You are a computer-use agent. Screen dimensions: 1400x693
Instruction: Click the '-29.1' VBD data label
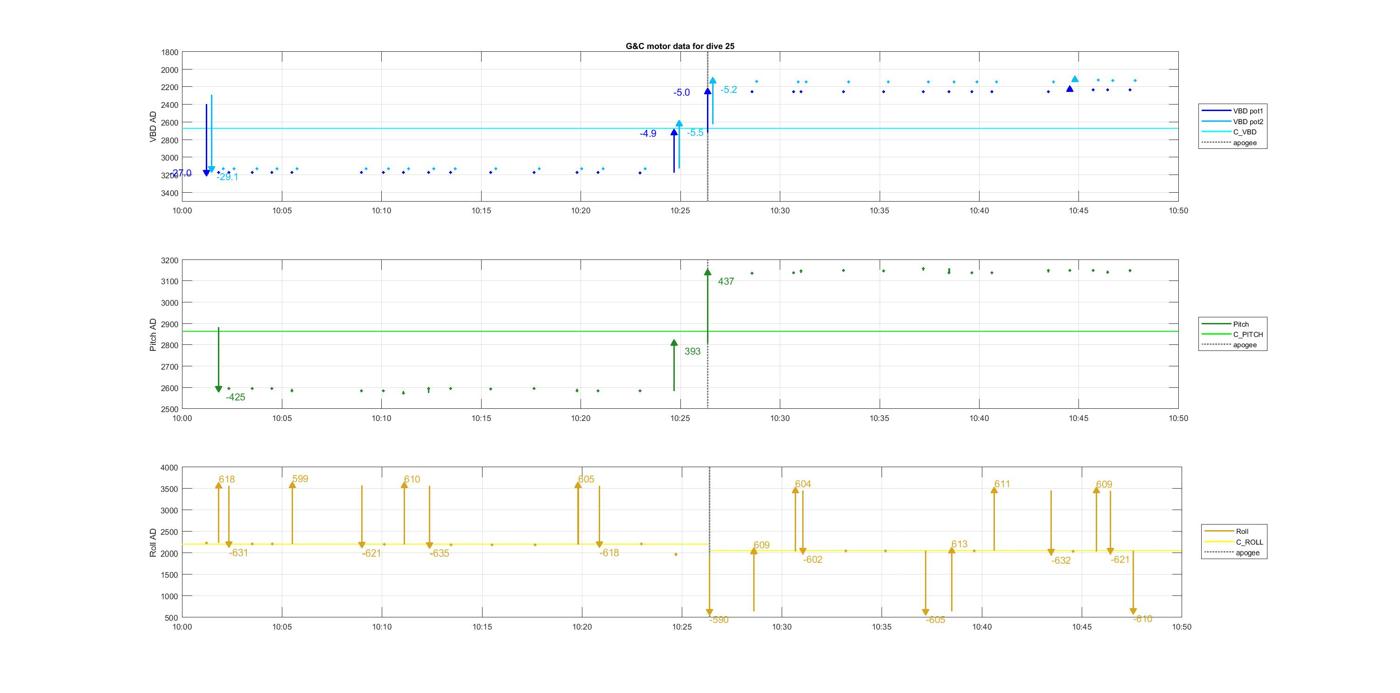tap(227, 177)
